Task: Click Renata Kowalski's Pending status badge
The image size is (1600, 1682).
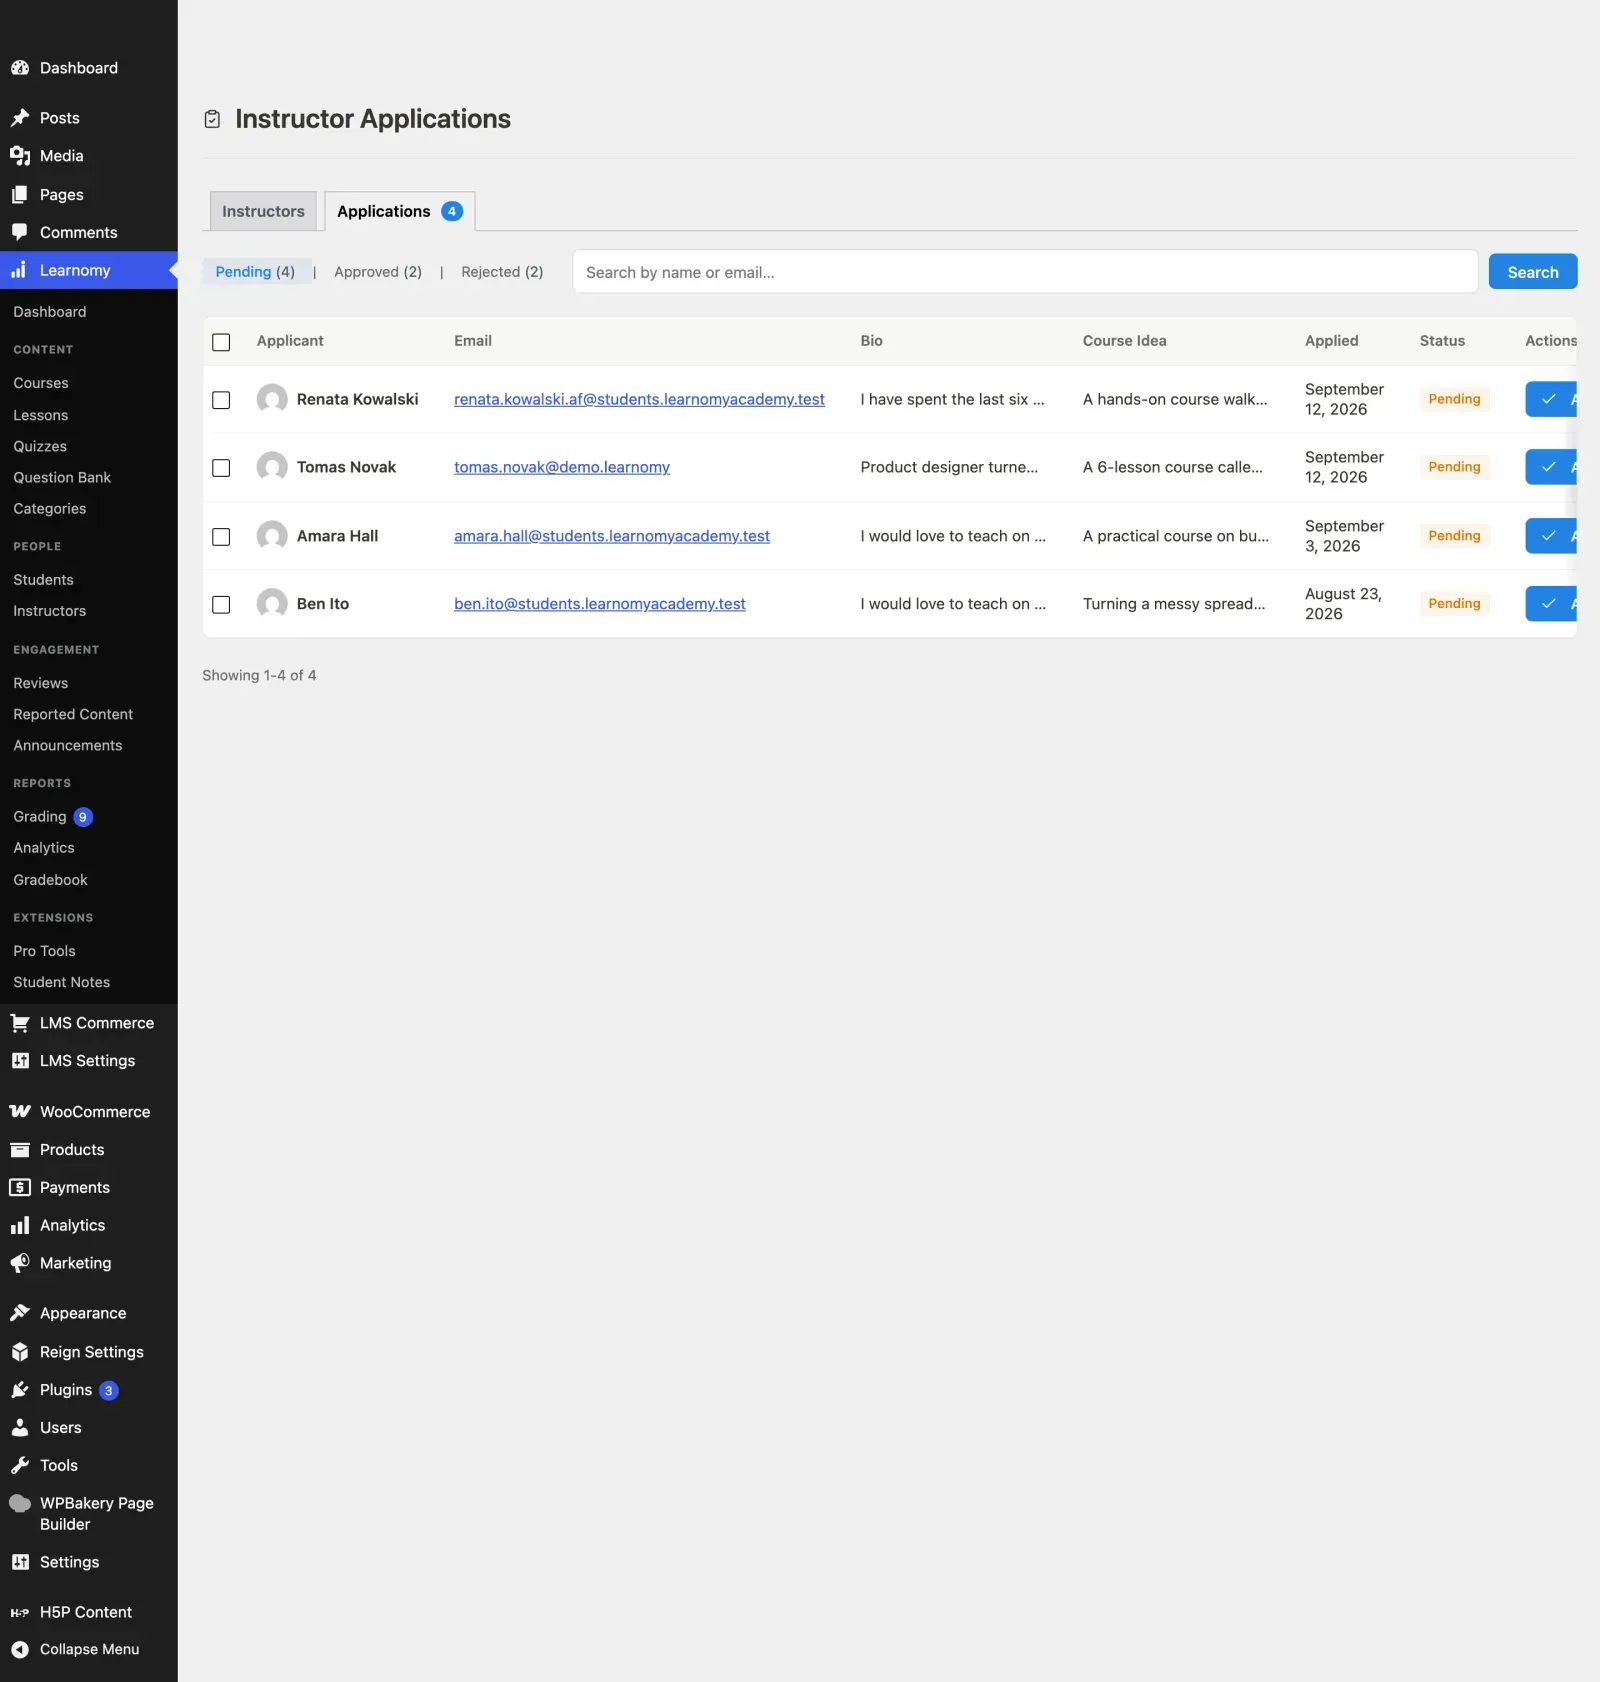Action: click(1454, 399)
